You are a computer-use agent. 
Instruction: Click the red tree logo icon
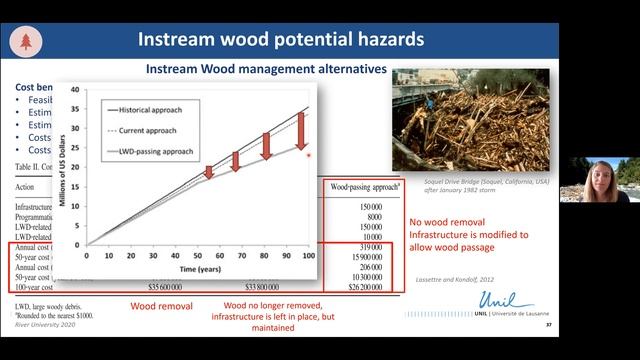tap(26, 41)
